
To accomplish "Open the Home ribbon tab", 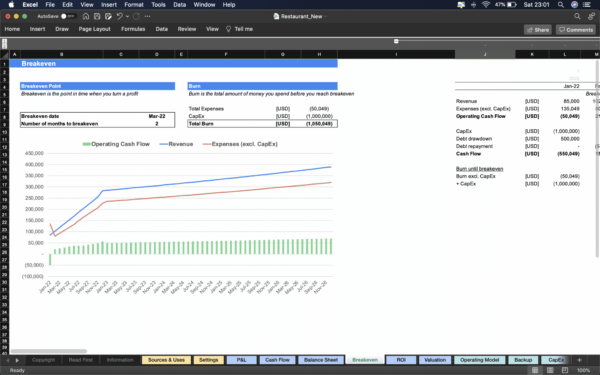I will click(12, 29).
